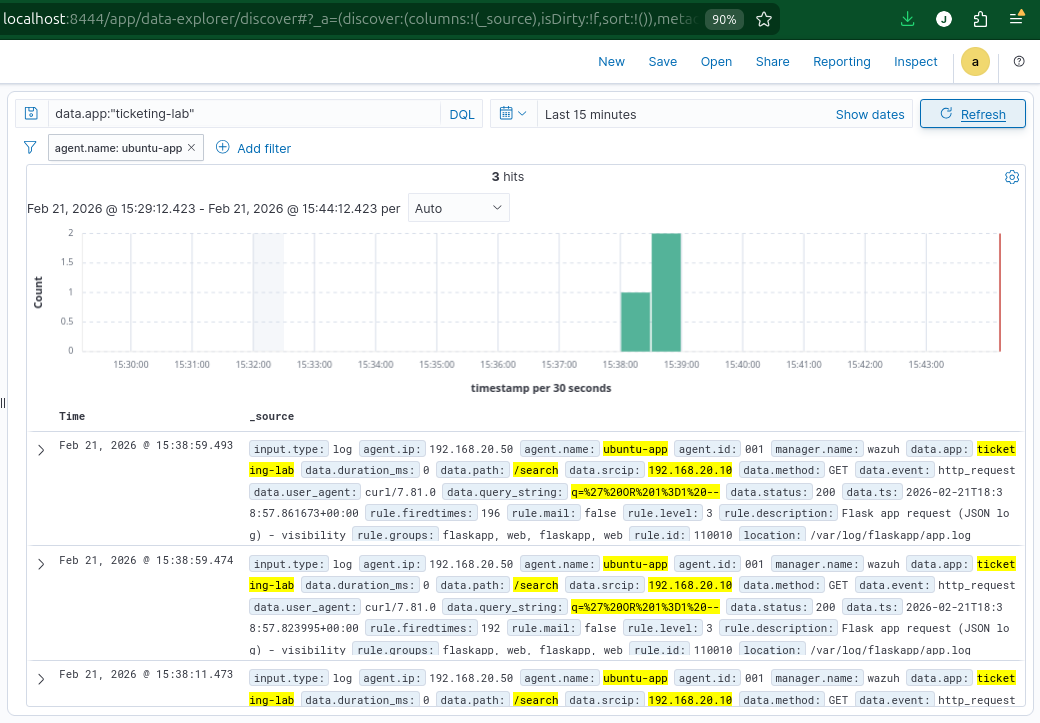Open the Inspect panel

pos(915,62)
